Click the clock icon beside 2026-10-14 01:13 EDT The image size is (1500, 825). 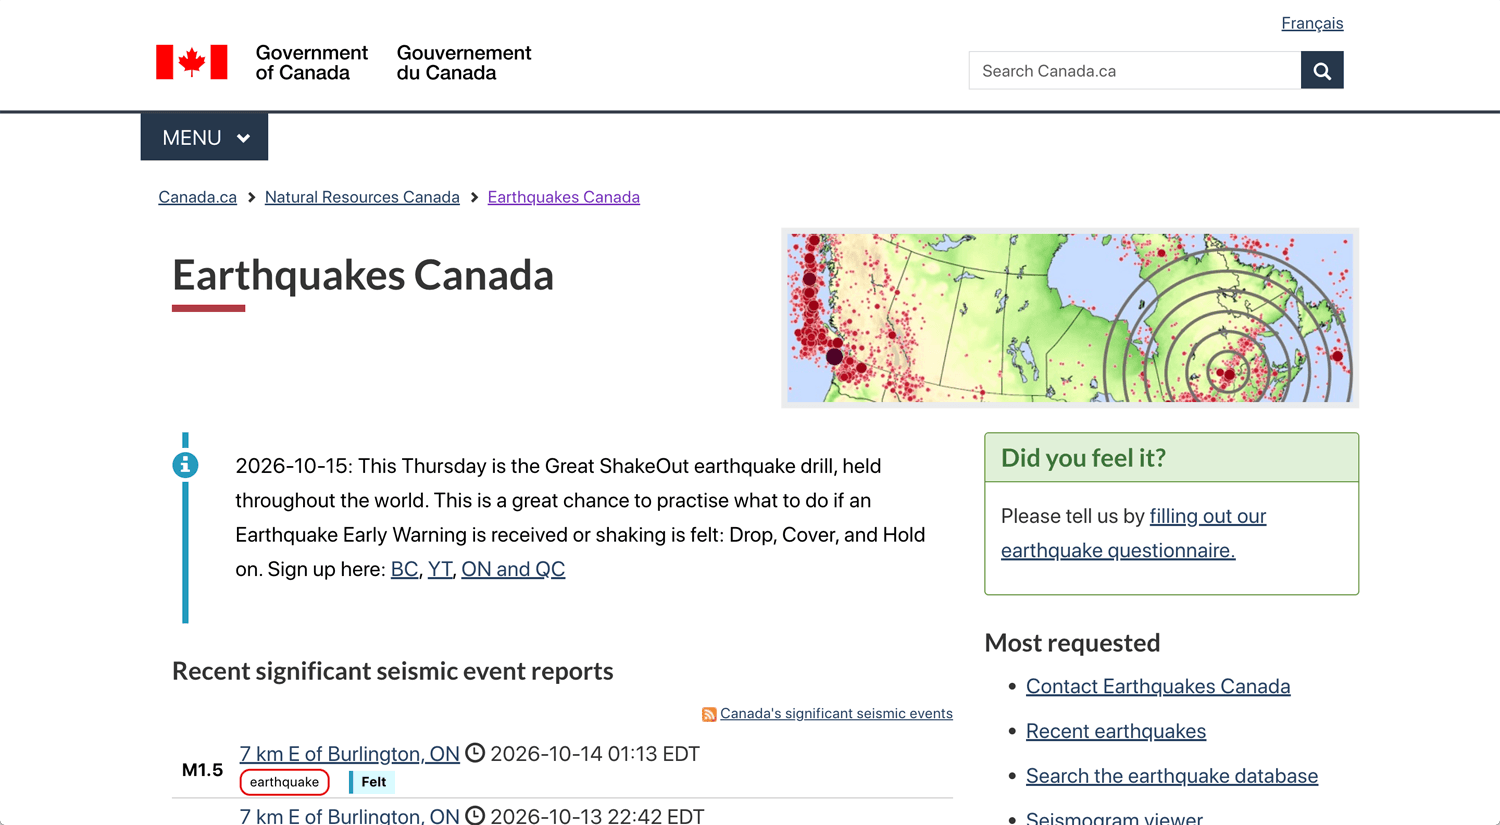[475, 753]
